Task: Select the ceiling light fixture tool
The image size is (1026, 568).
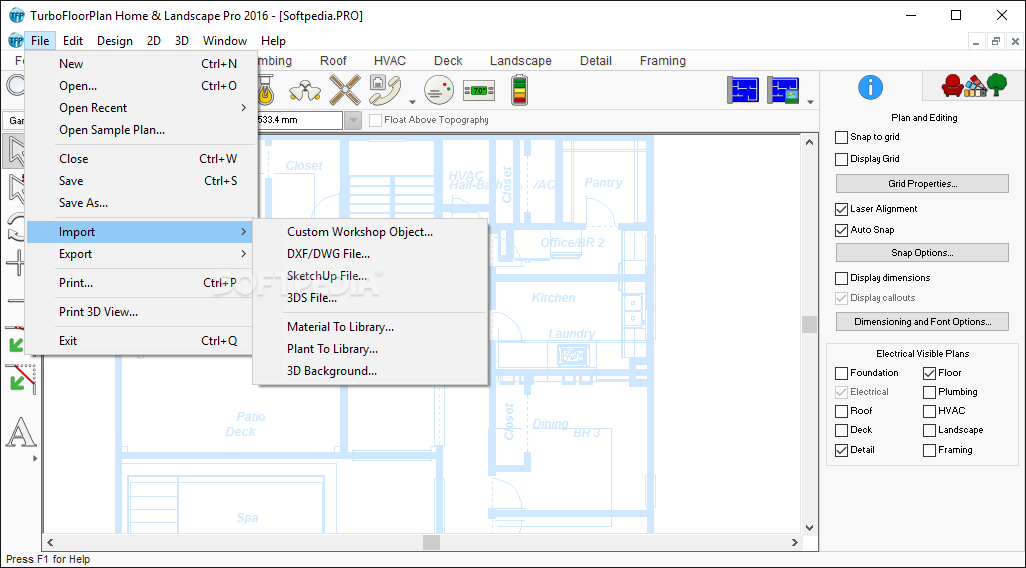Action: 305,90
